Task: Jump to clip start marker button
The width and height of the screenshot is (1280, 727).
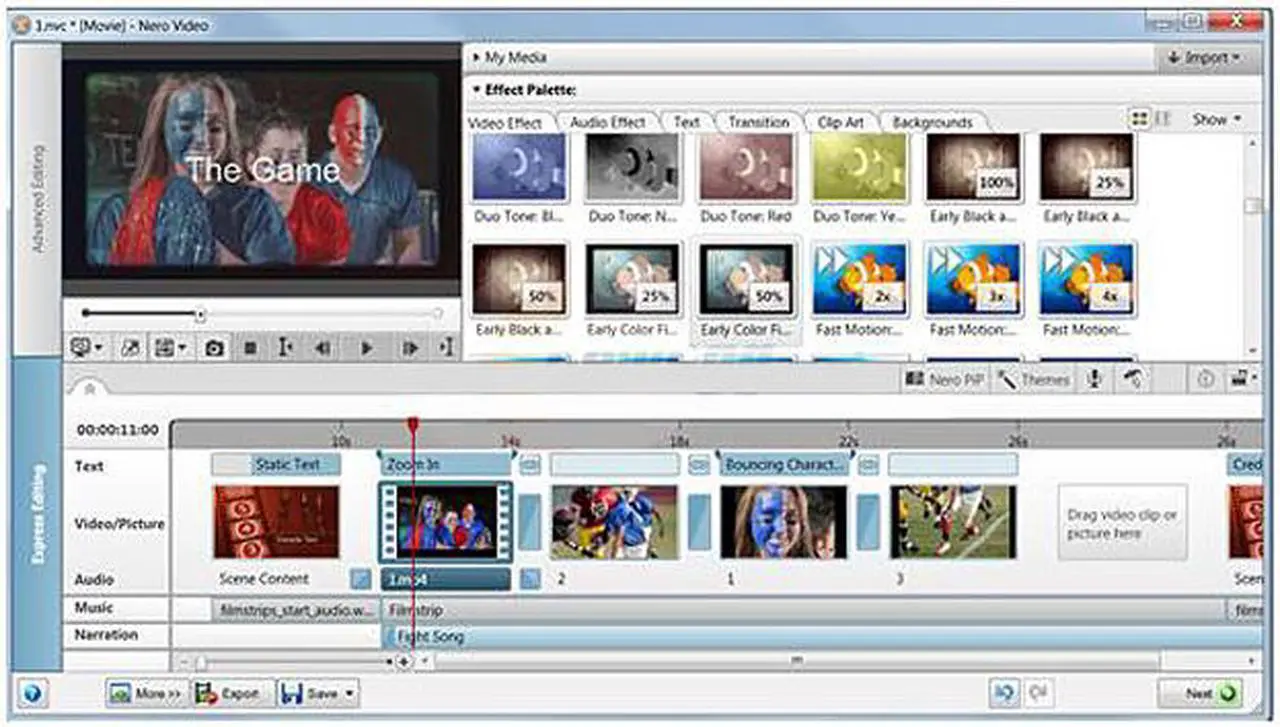Action: click(x=285, y=348)
